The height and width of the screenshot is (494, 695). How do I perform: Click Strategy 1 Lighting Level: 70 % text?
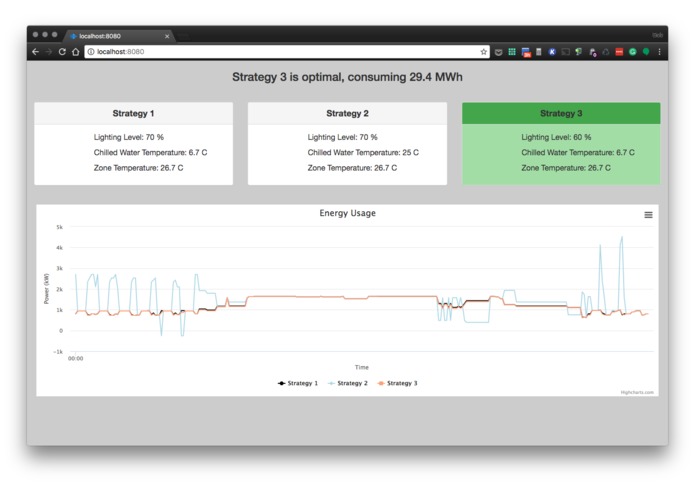[x=129, y=137]
